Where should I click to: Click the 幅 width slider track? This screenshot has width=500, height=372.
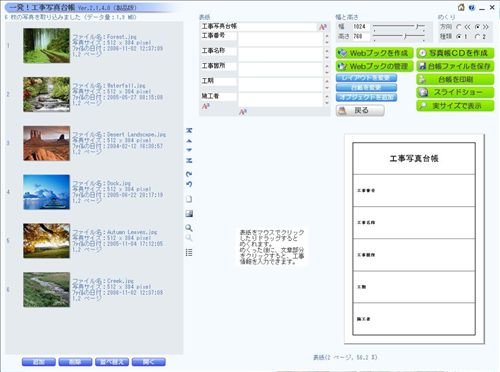point(399,26)
